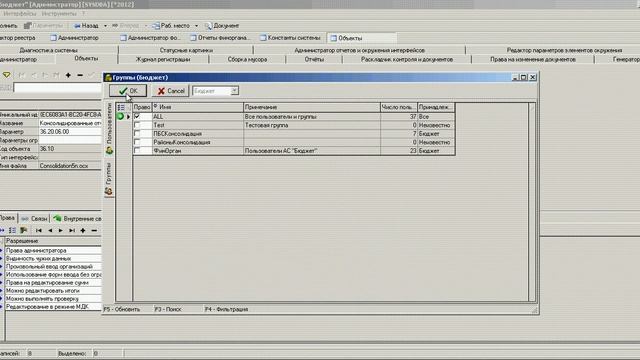The width and height of the screenshot is (640, 360).
Task: Delete record with upper minus icon
Action: [80, 75]
